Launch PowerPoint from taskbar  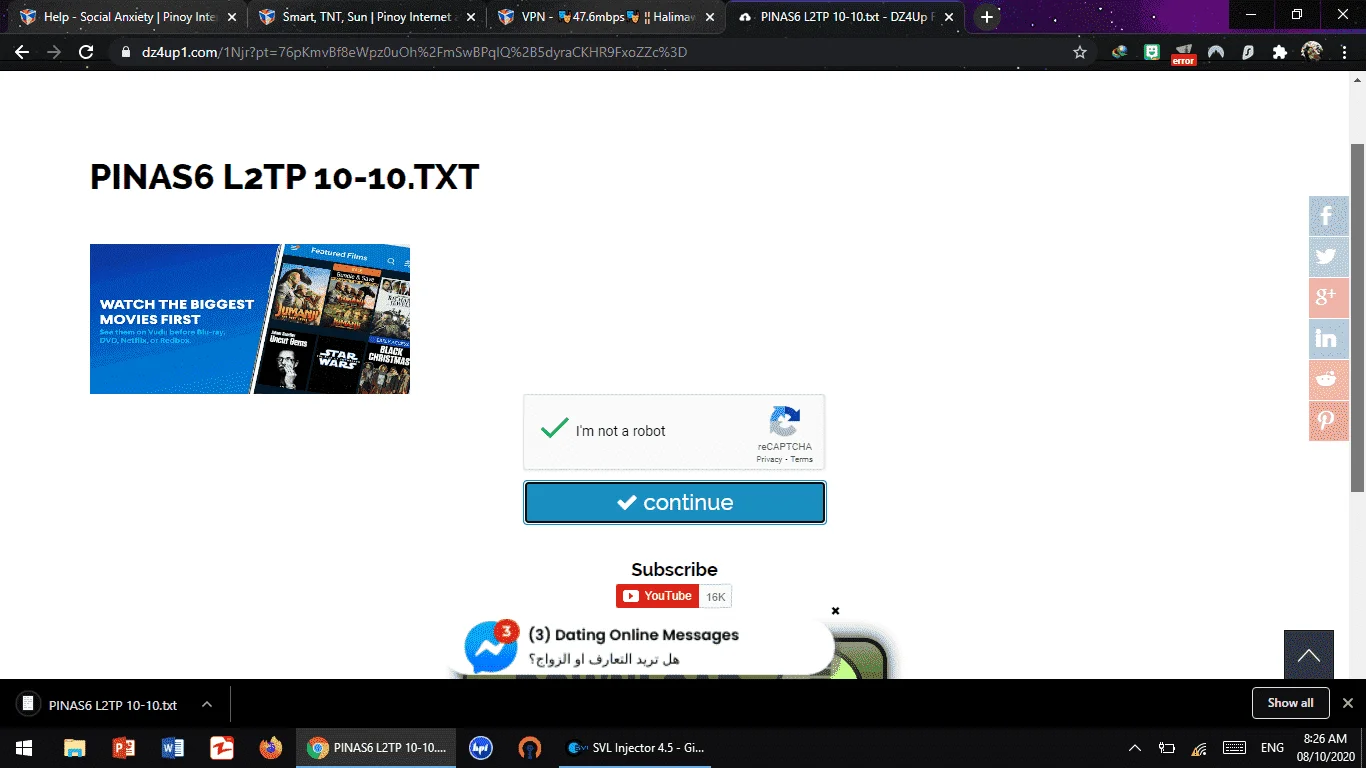(x=124, y=747)
